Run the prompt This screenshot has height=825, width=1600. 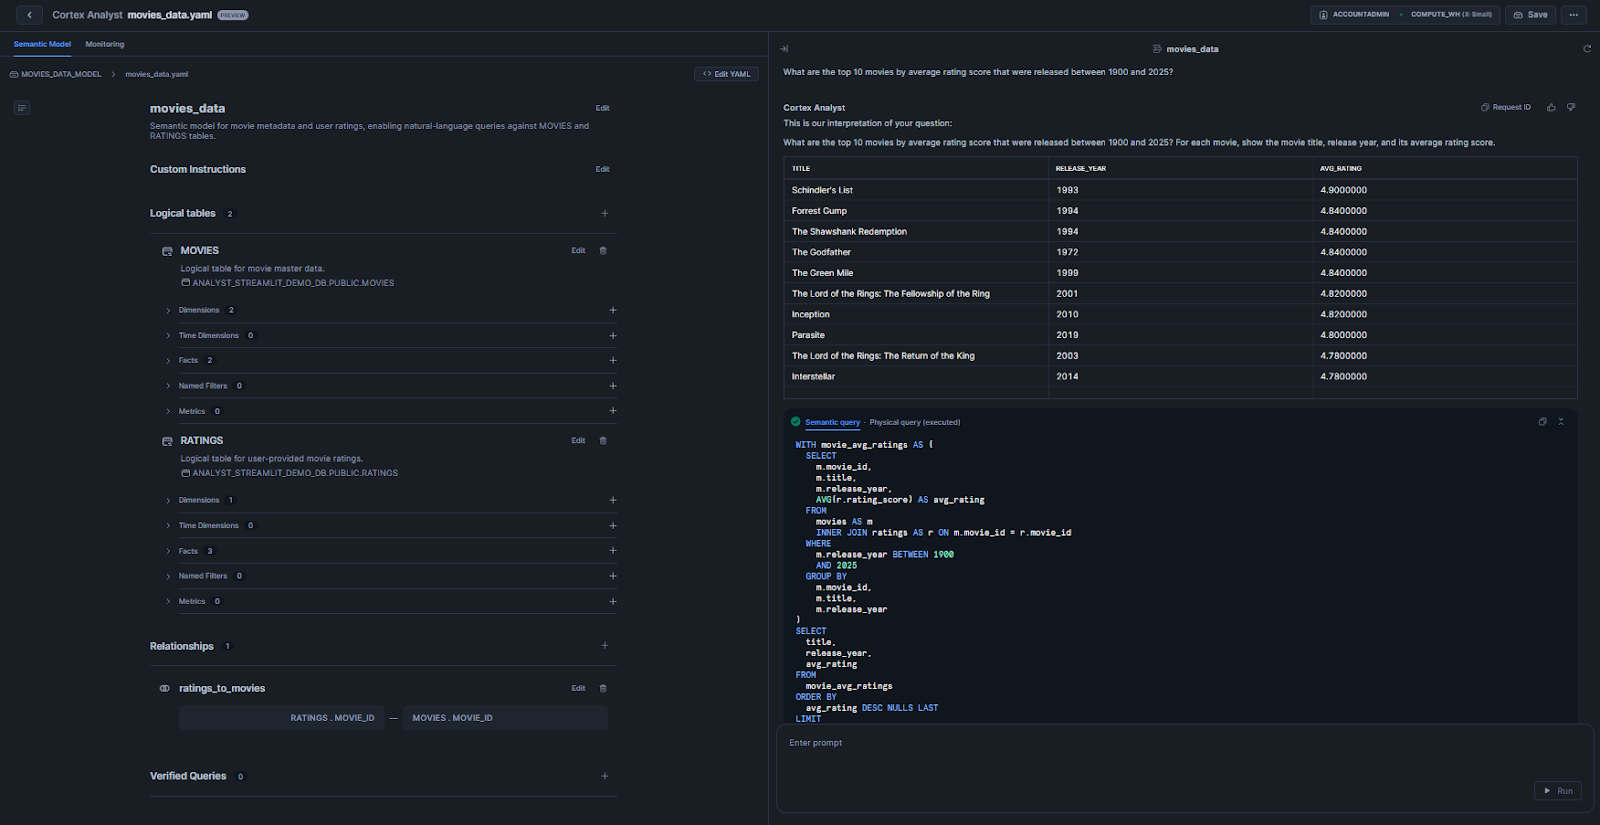point(1558,791)
